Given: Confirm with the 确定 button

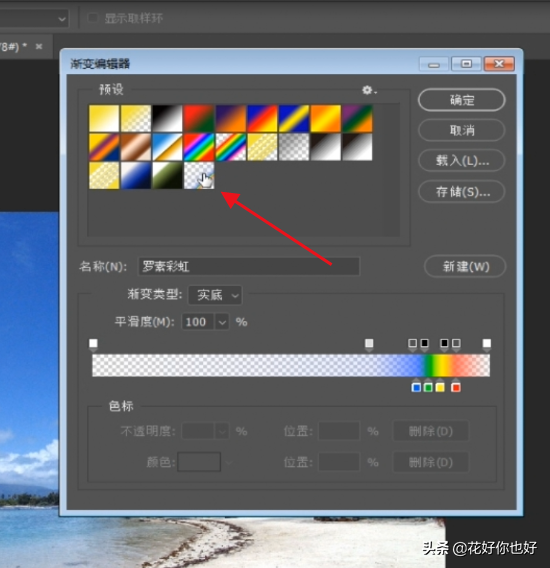Looking at the screenshot, I should pyautogui.click(x=462, y=100).
